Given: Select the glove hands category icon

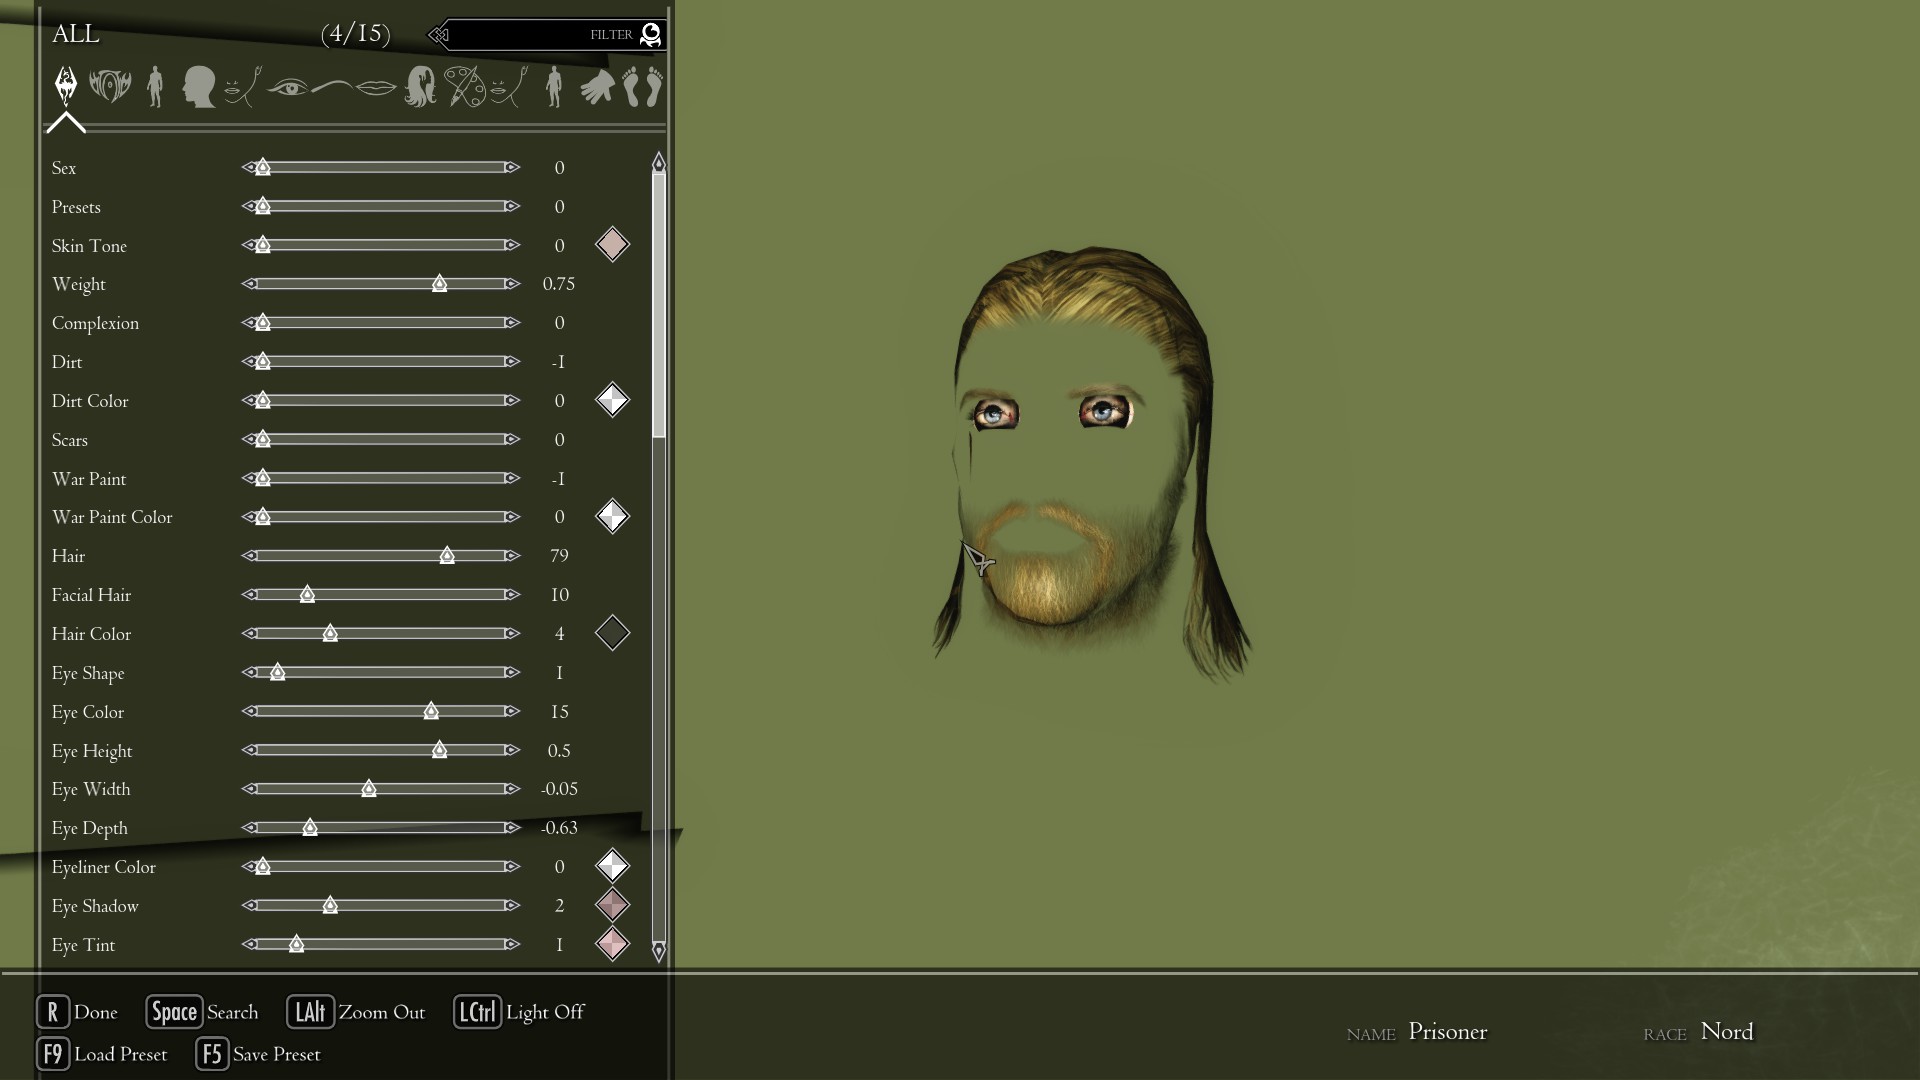Looking at the screenshot, I should pyautogui.click(x=597, y=87).
